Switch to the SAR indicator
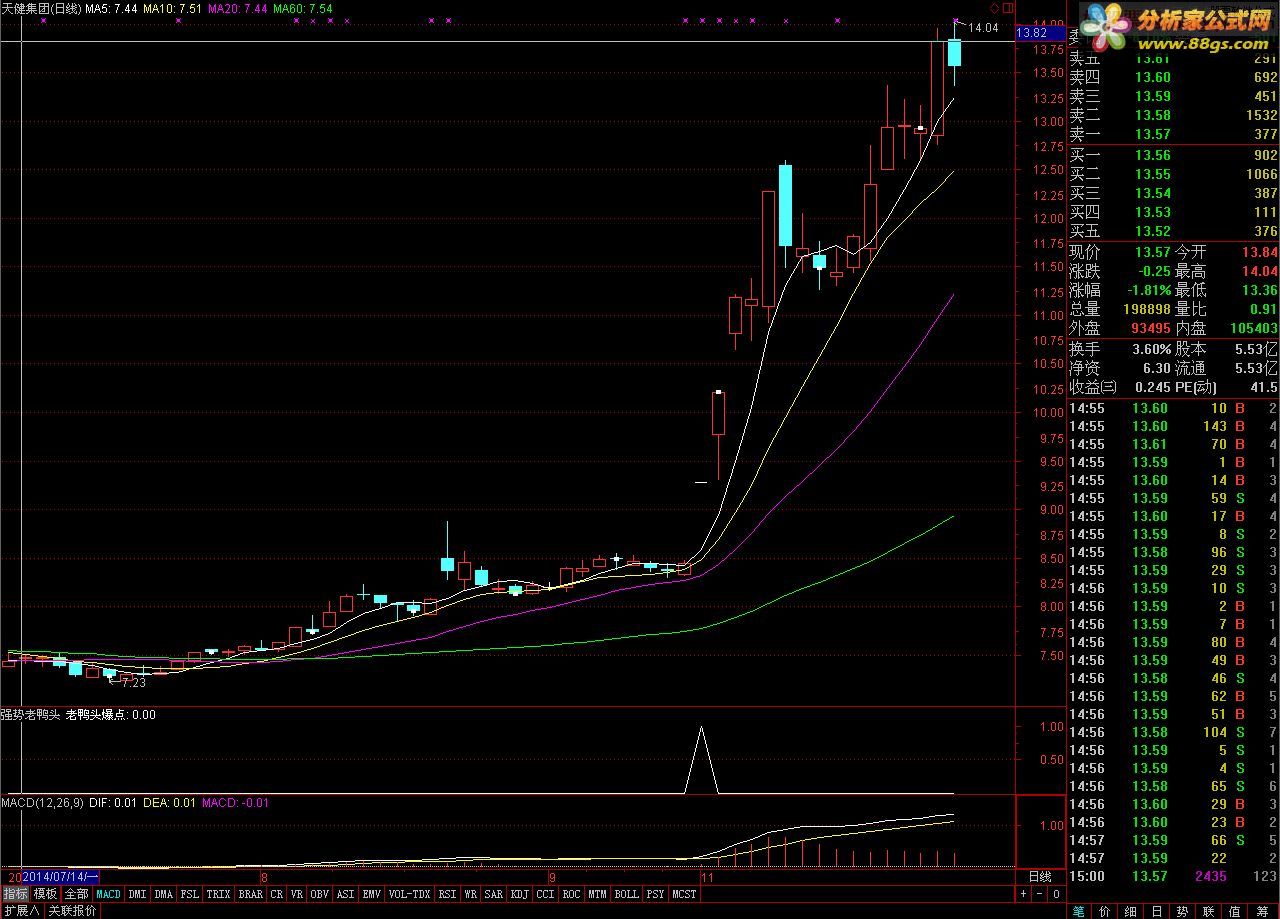This screenshot has height=919, width=1280. (494, 894)
